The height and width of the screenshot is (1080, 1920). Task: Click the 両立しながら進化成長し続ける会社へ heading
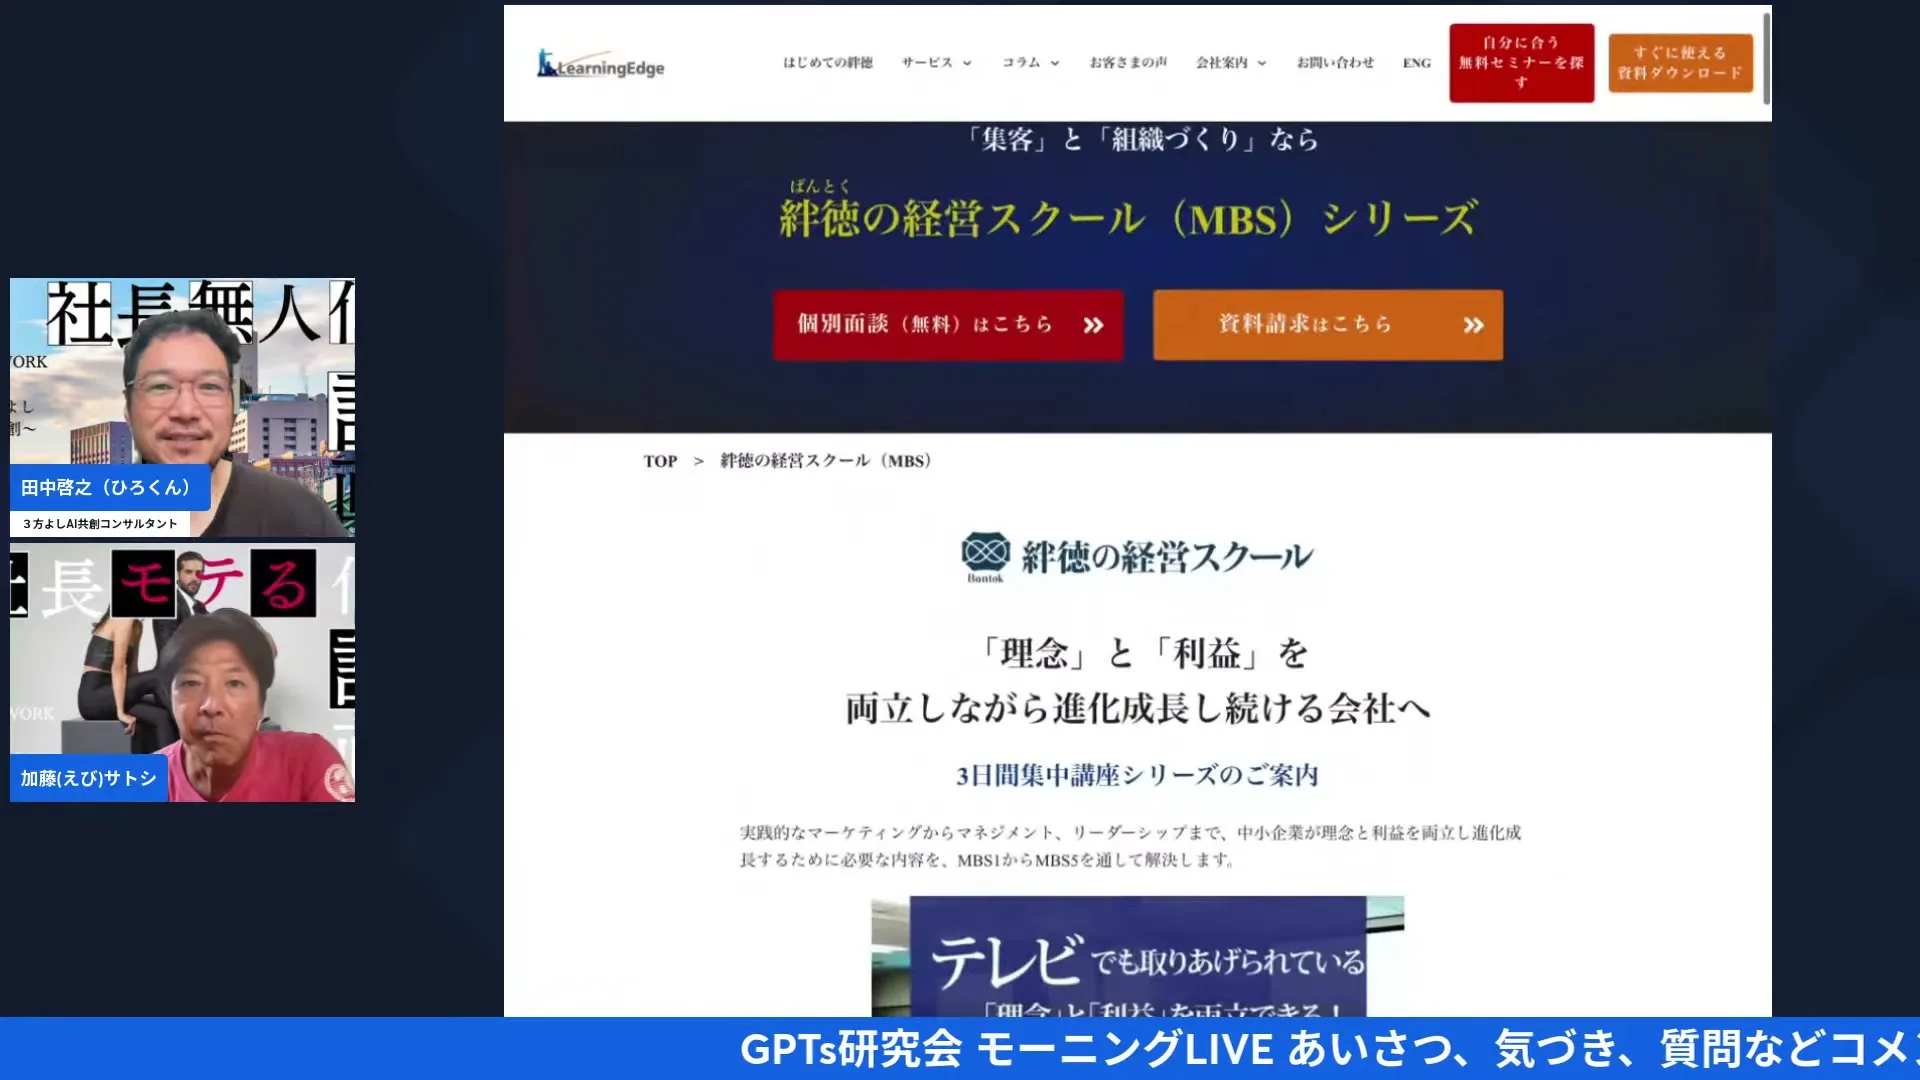(x=1138, y=709)
